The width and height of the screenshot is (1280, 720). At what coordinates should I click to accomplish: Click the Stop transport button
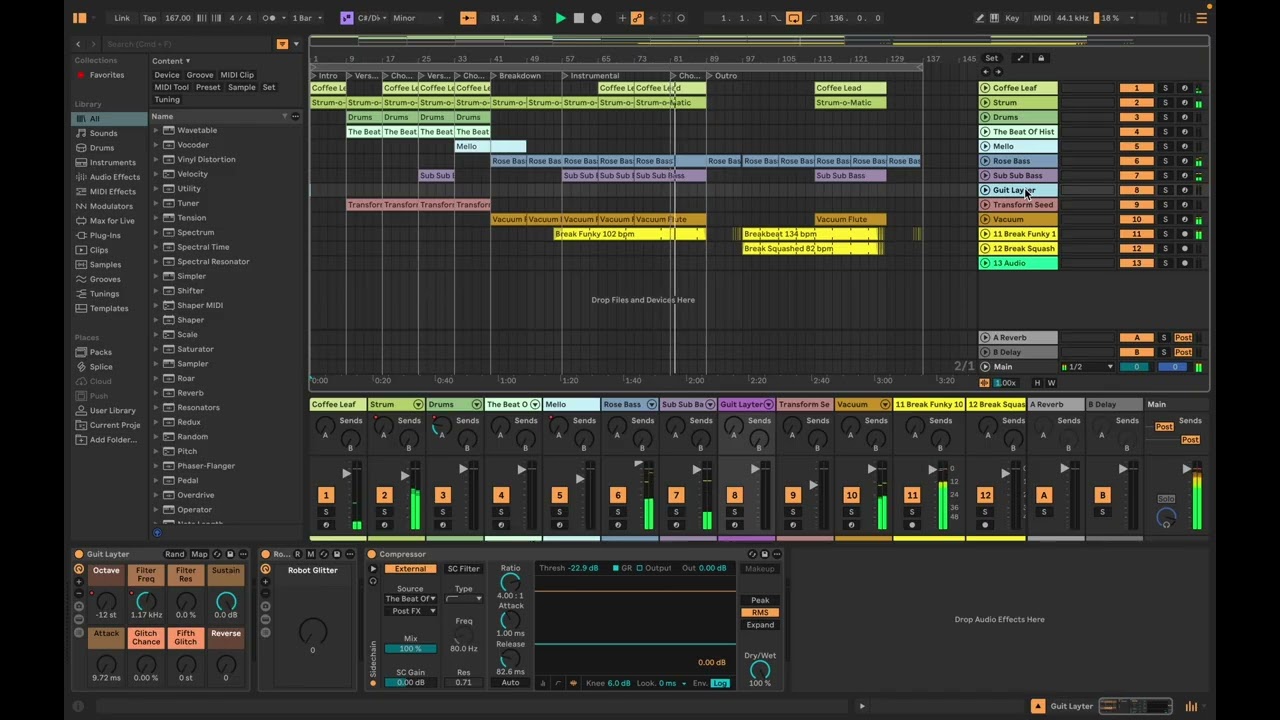tap(578, 18)
